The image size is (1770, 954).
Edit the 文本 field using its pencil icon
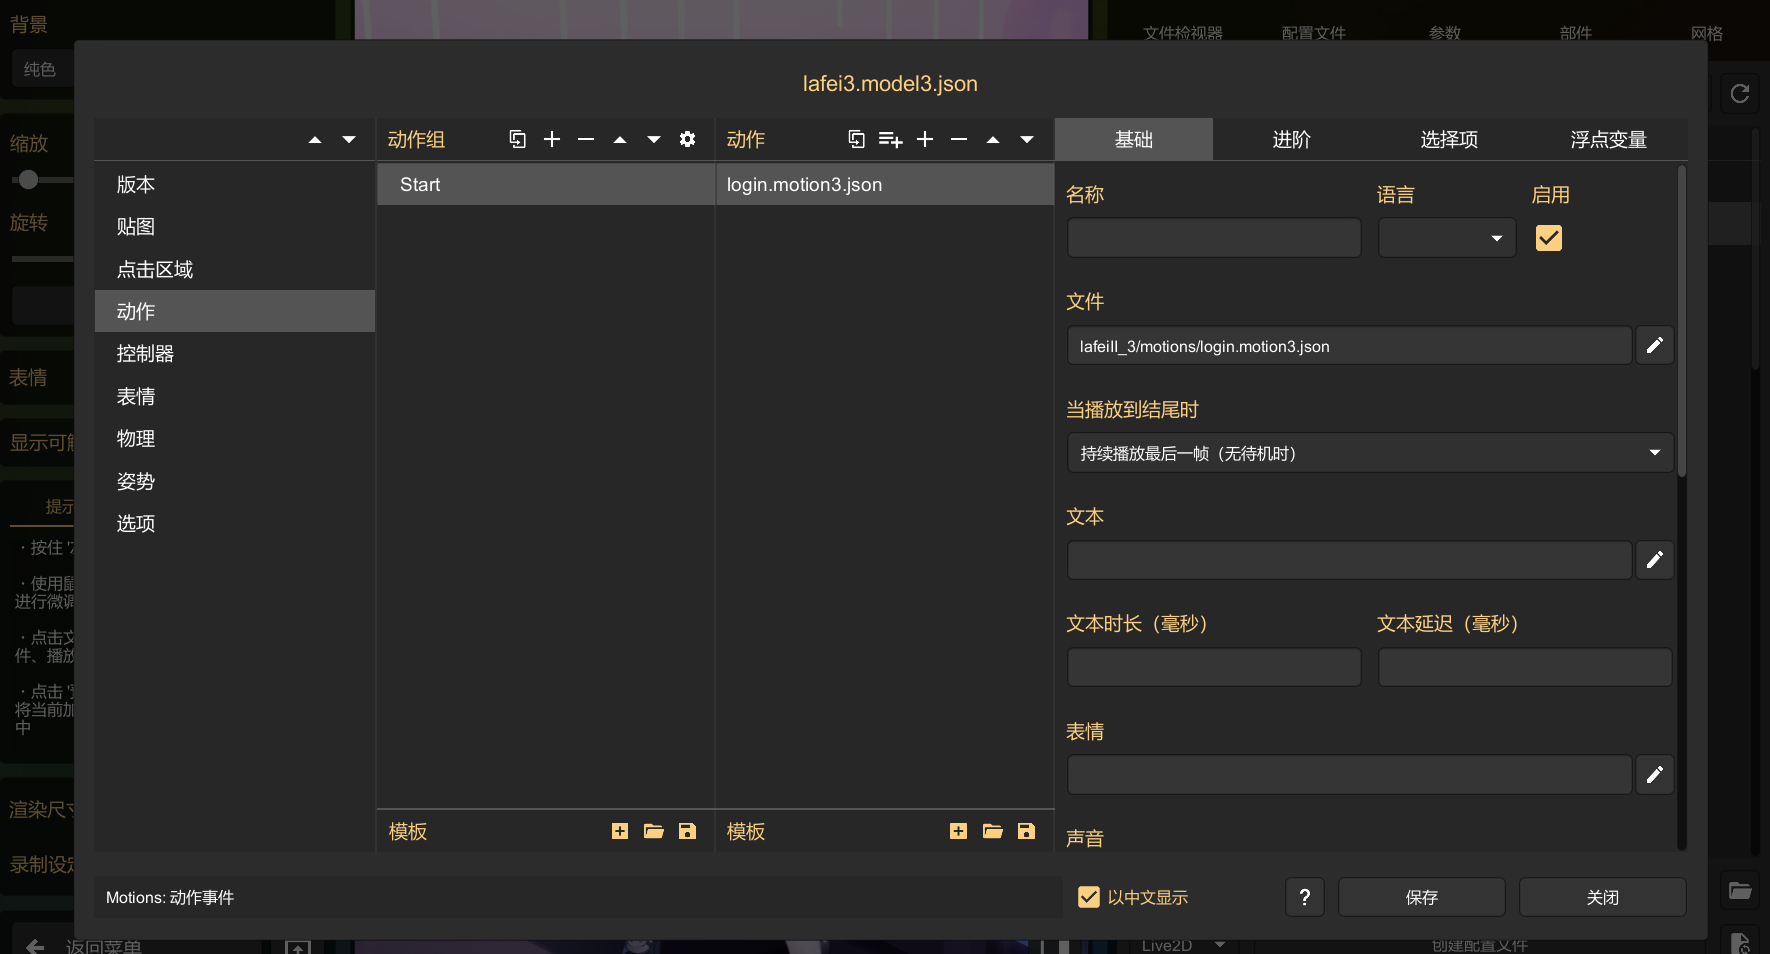(1654, 560)
